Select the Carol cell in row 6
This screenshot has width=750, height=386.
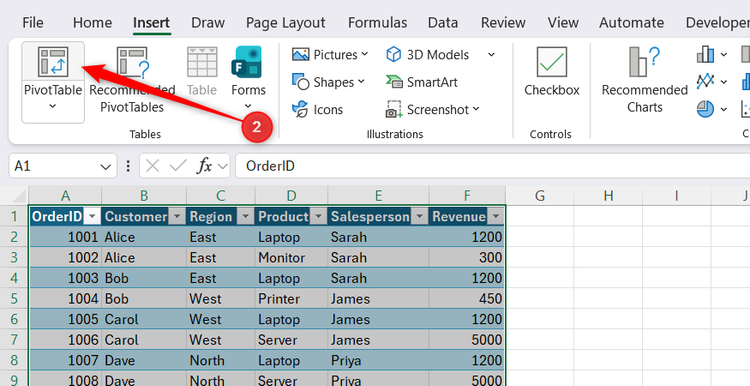144,320
